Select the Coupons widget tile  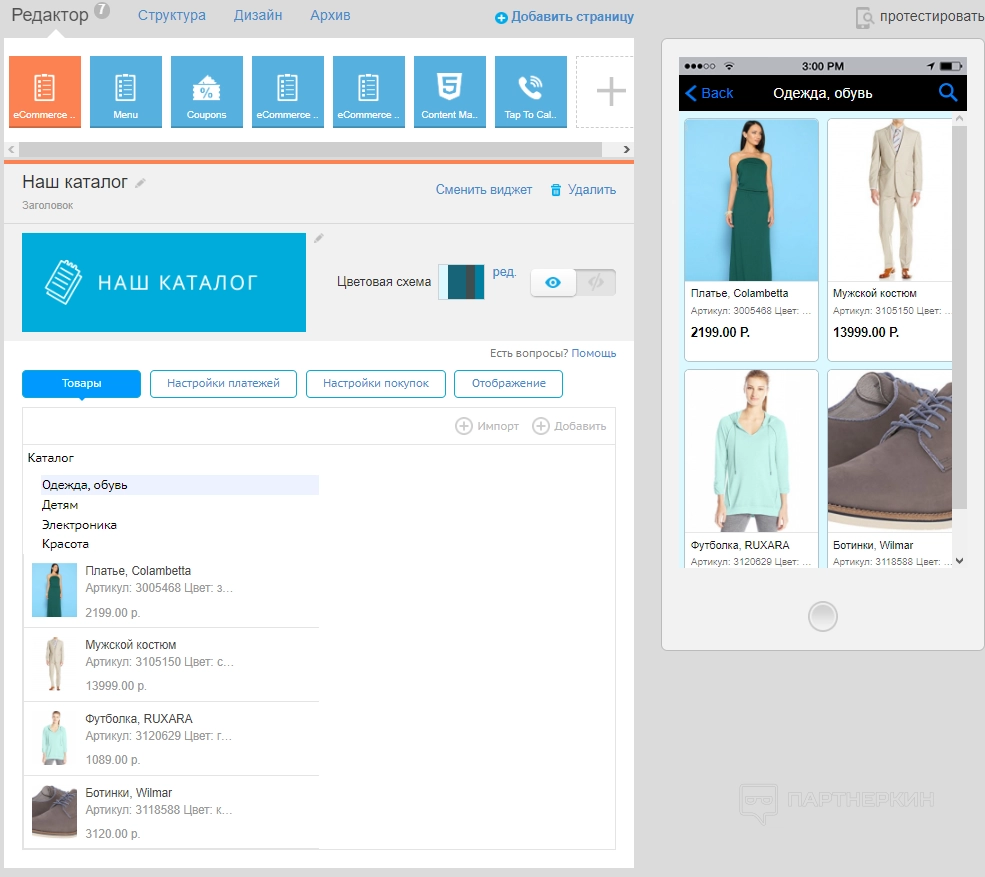coord(207,92)
